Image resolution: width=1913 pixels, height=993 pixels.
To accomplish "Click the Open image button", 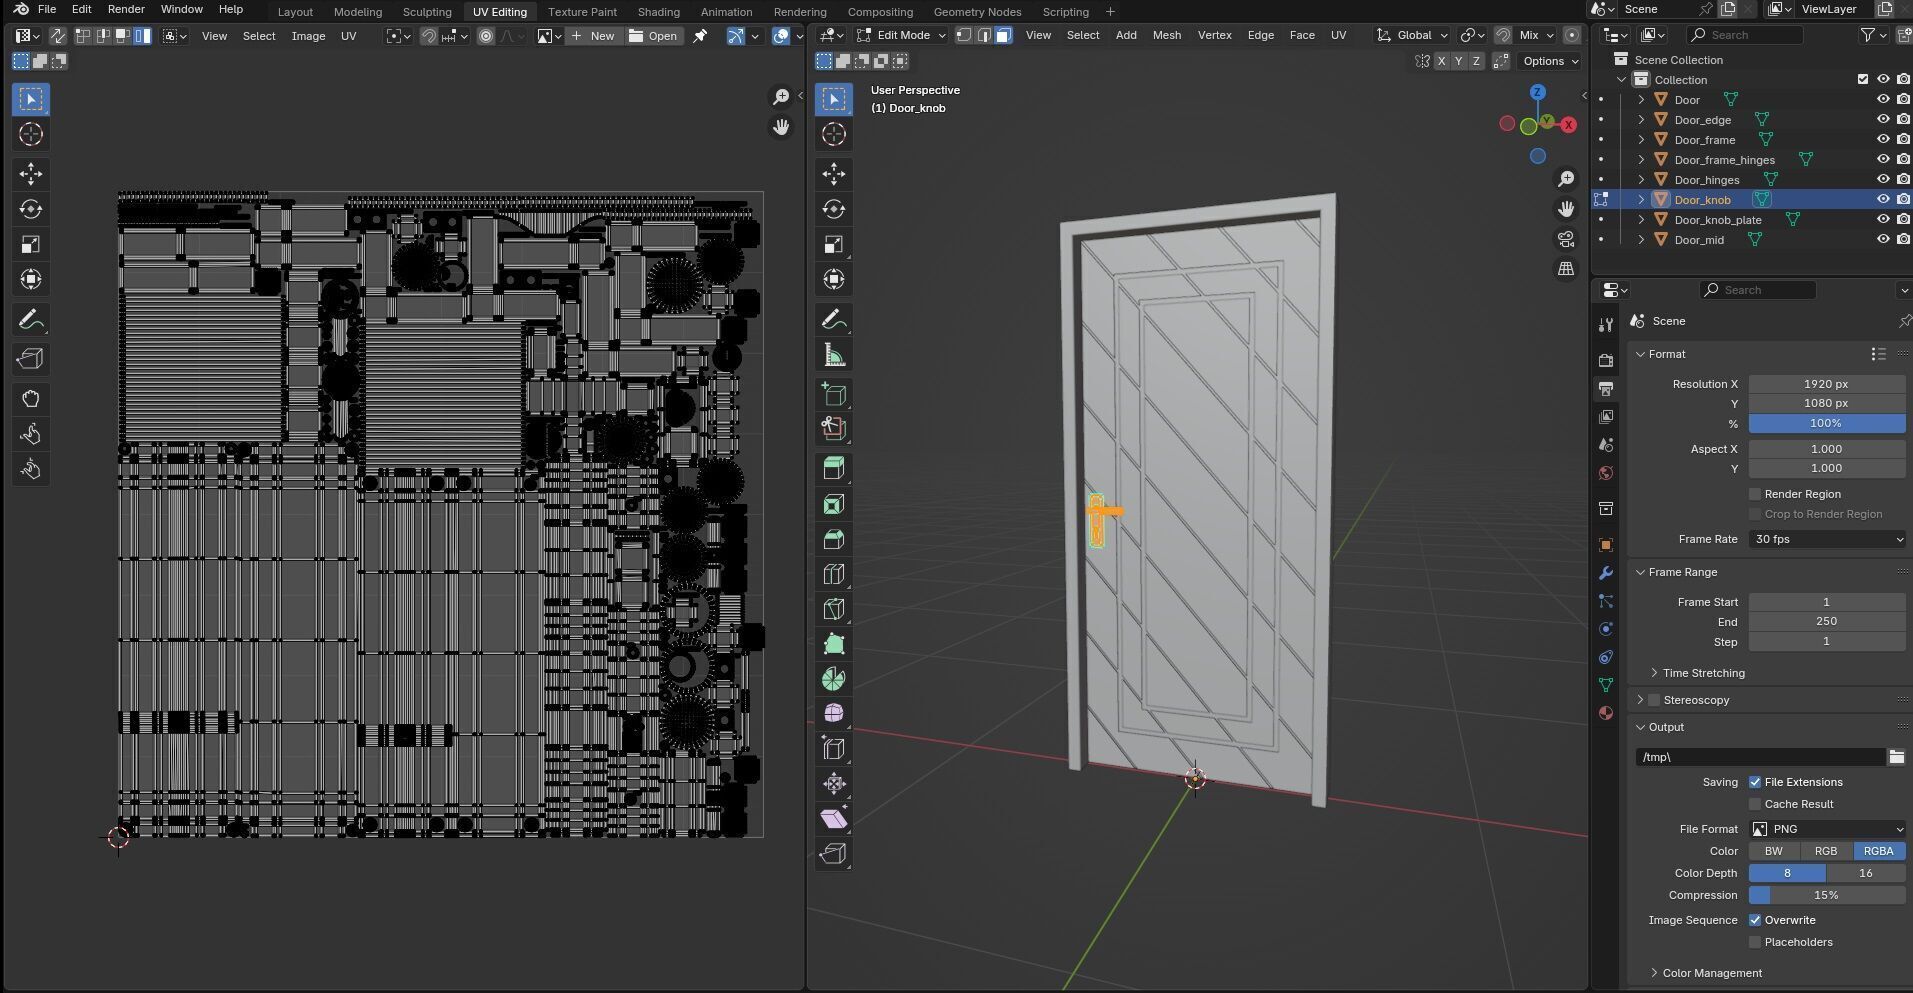I will pyautogui.click(x=653, y=36).
